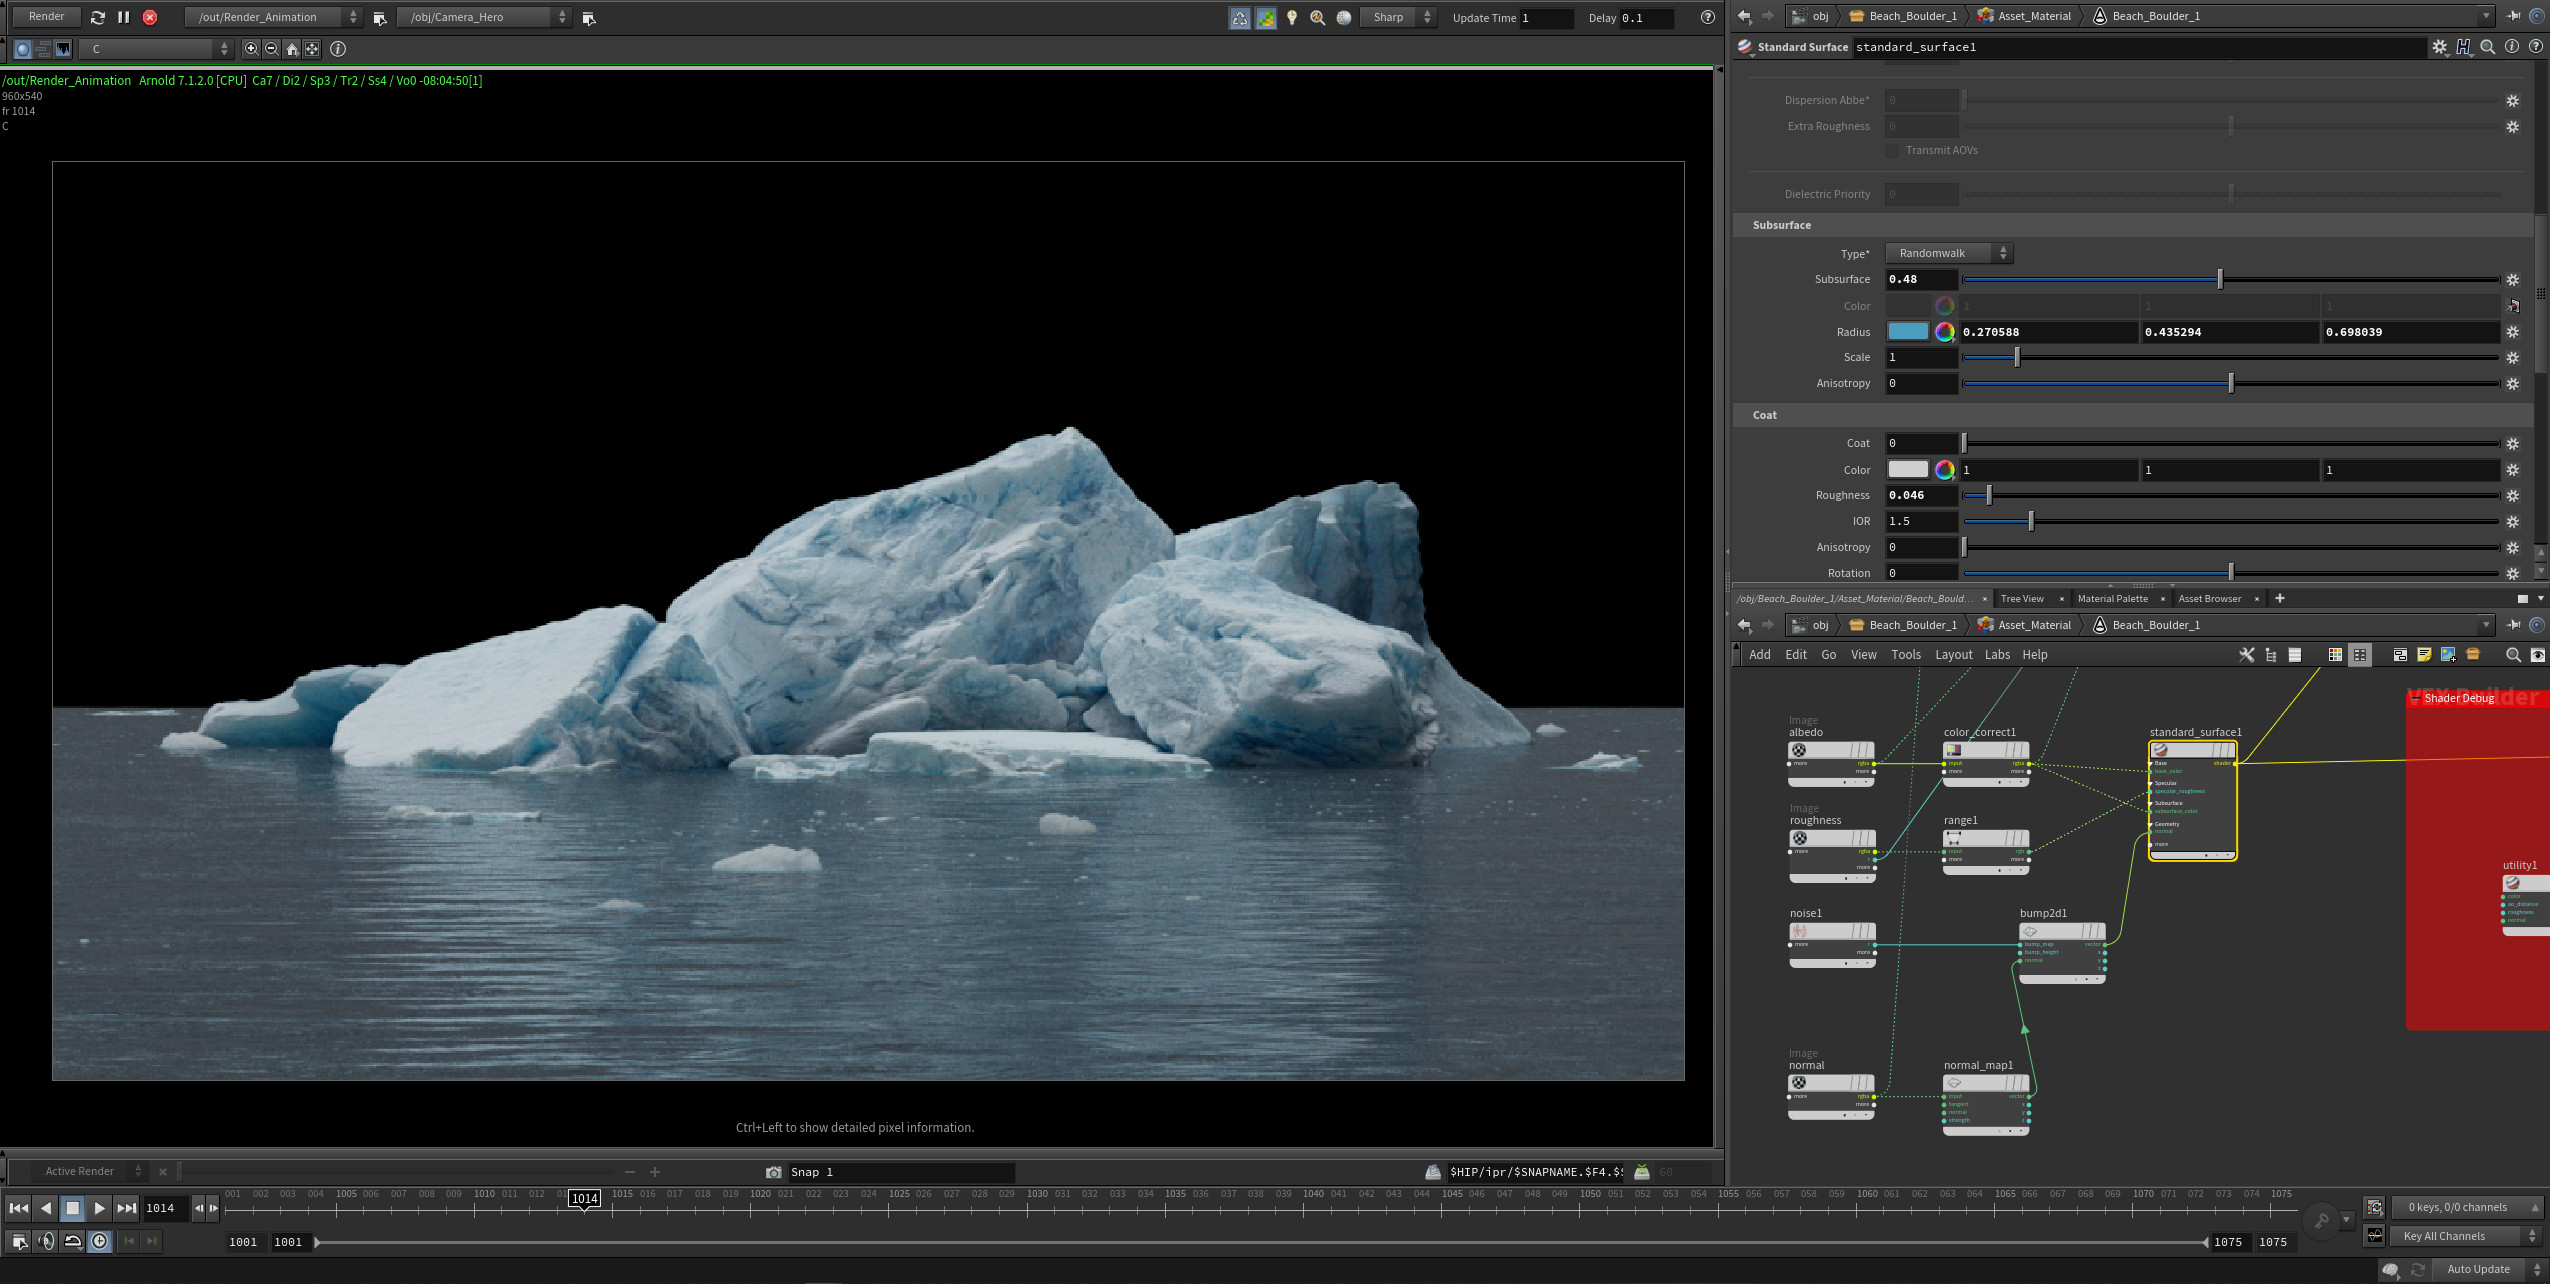Open the Subsurface Radius color swatch
The width and height of the screenshot is (2550, 1284).
(x=1907, y=332)
